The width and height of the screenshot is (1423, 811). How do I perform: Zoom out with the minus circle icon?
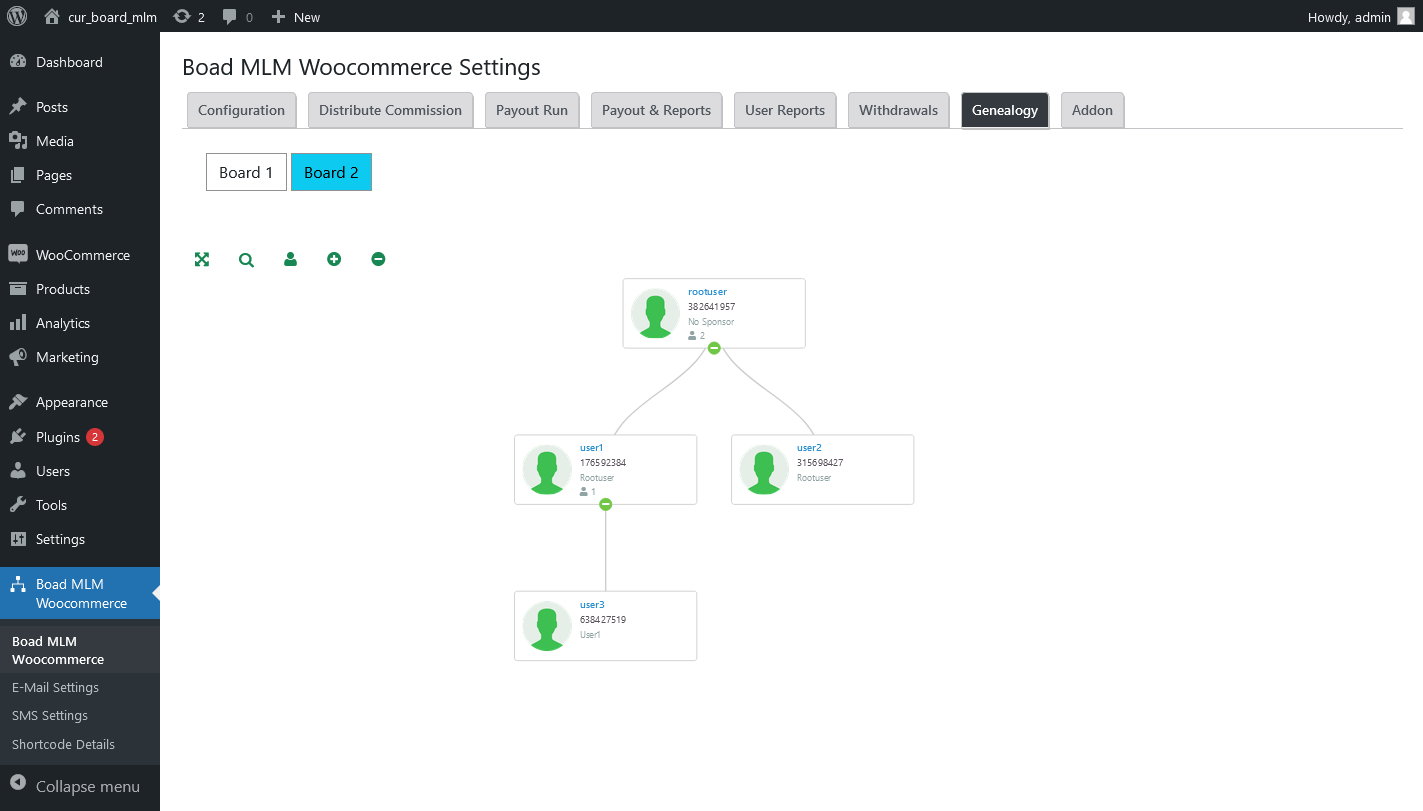(378, 260)
